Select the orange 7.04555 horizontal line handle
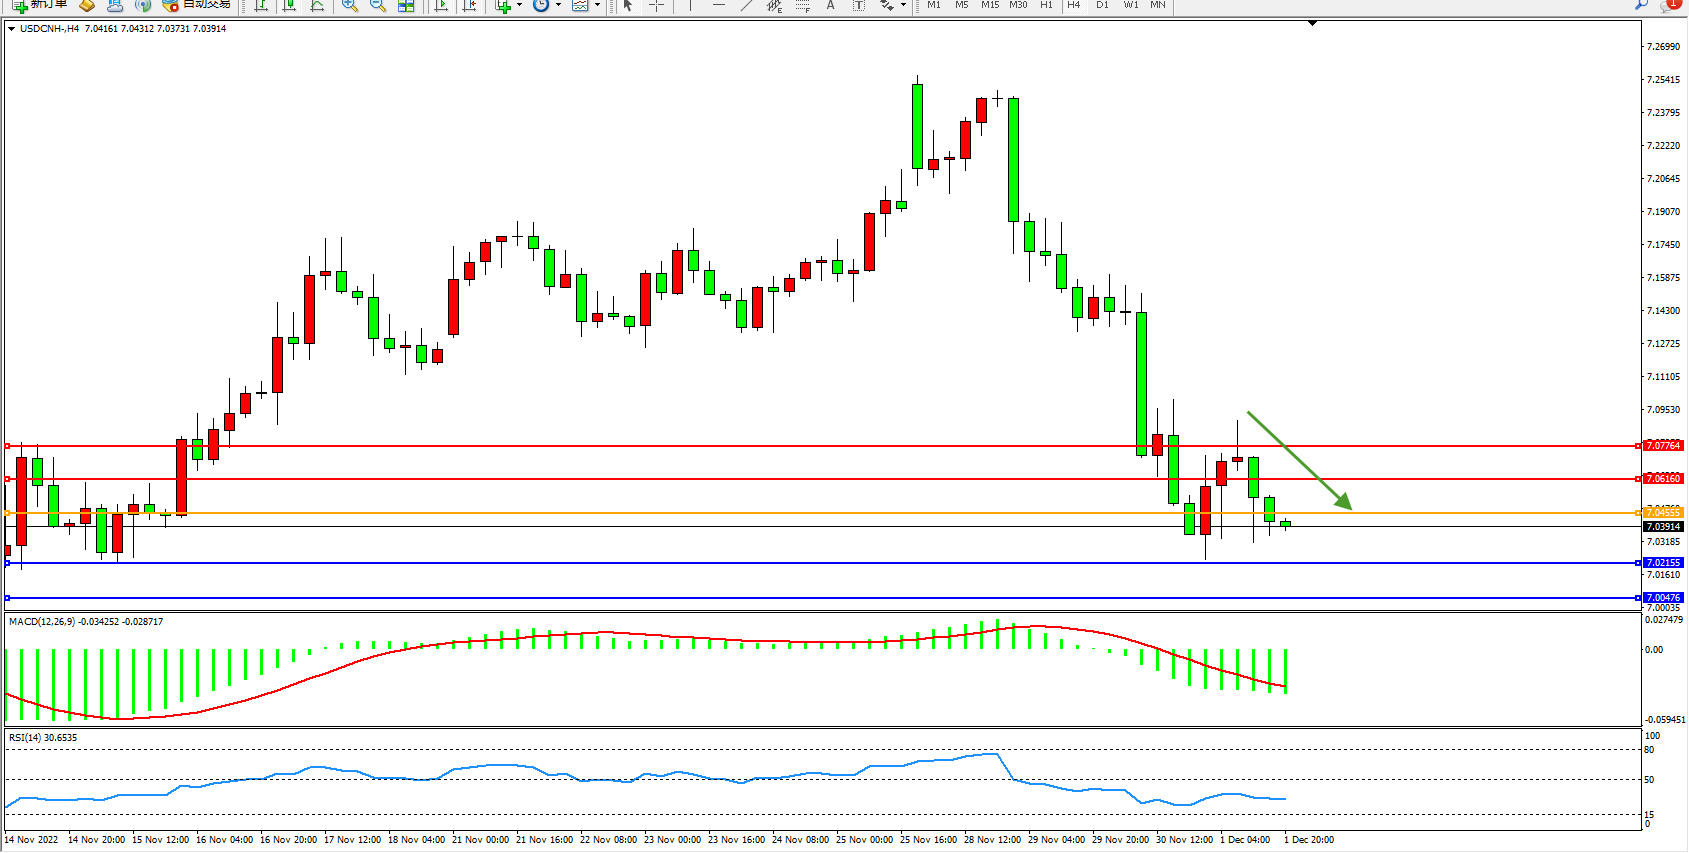 pyautogui.click(x=8, y=513)
